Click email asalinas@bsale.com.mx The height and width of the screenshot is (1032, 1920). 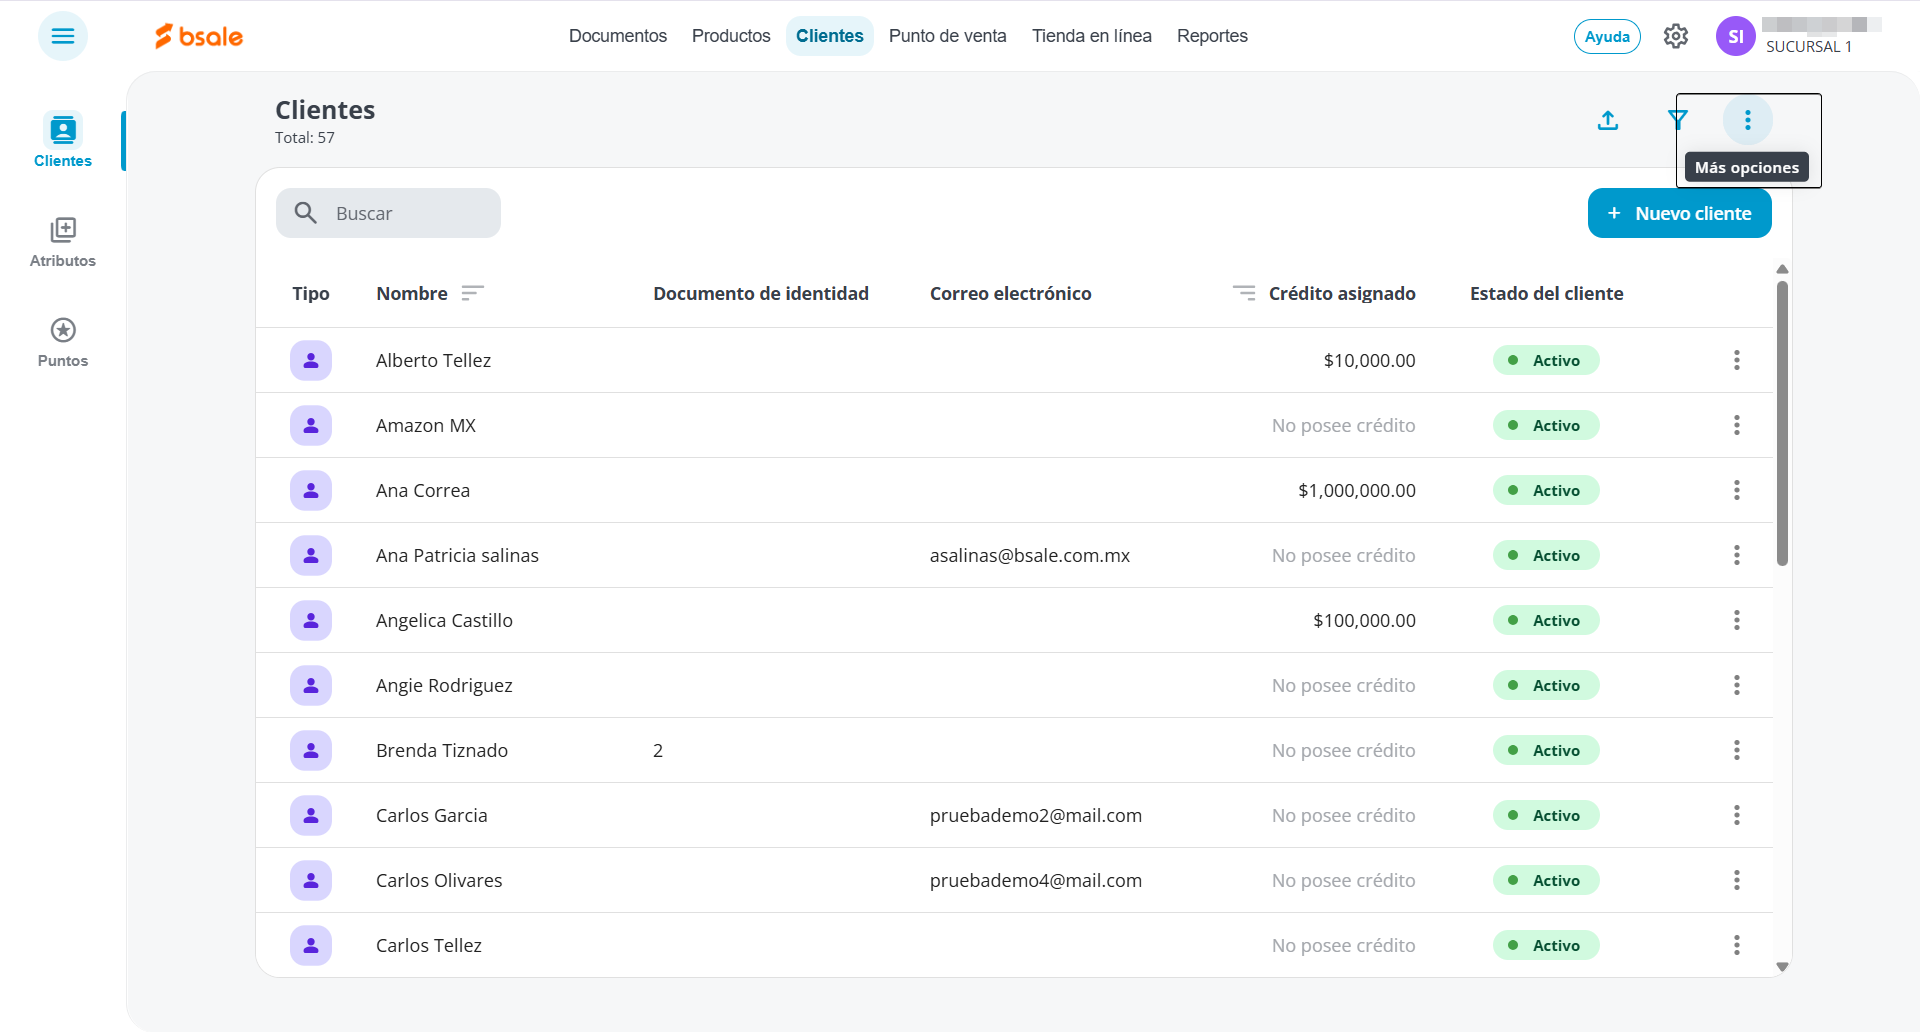point(1030,555)
